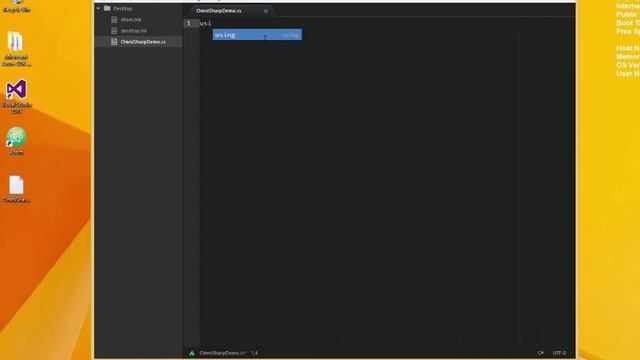This screenshot has height=360, width=640.
Task: Switch to the OmniSharpDemo.cs editor tab
Action: click(232, 11)
